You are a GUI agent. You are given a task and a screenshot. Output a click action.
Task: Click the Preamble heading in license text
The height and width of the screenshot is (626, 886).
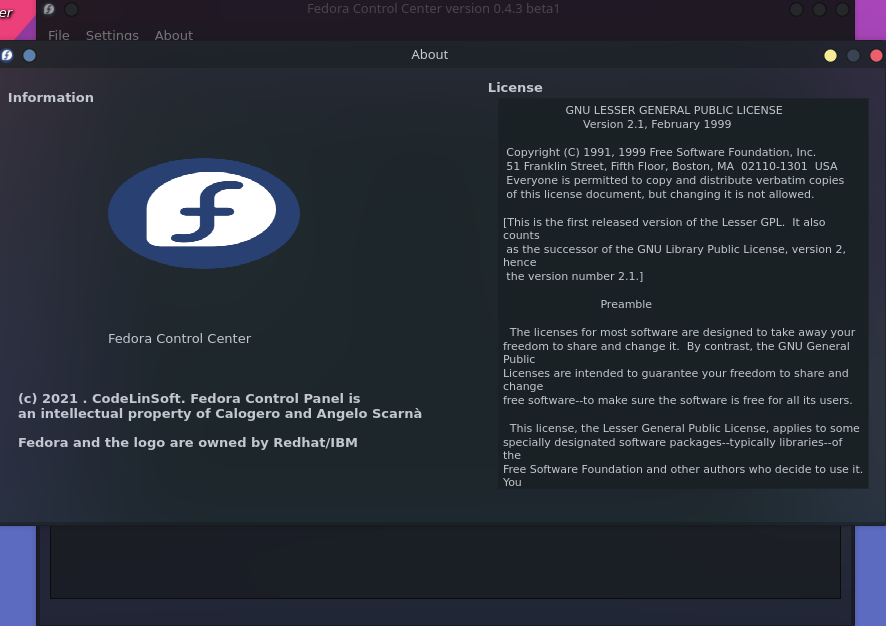coord(626,304)
